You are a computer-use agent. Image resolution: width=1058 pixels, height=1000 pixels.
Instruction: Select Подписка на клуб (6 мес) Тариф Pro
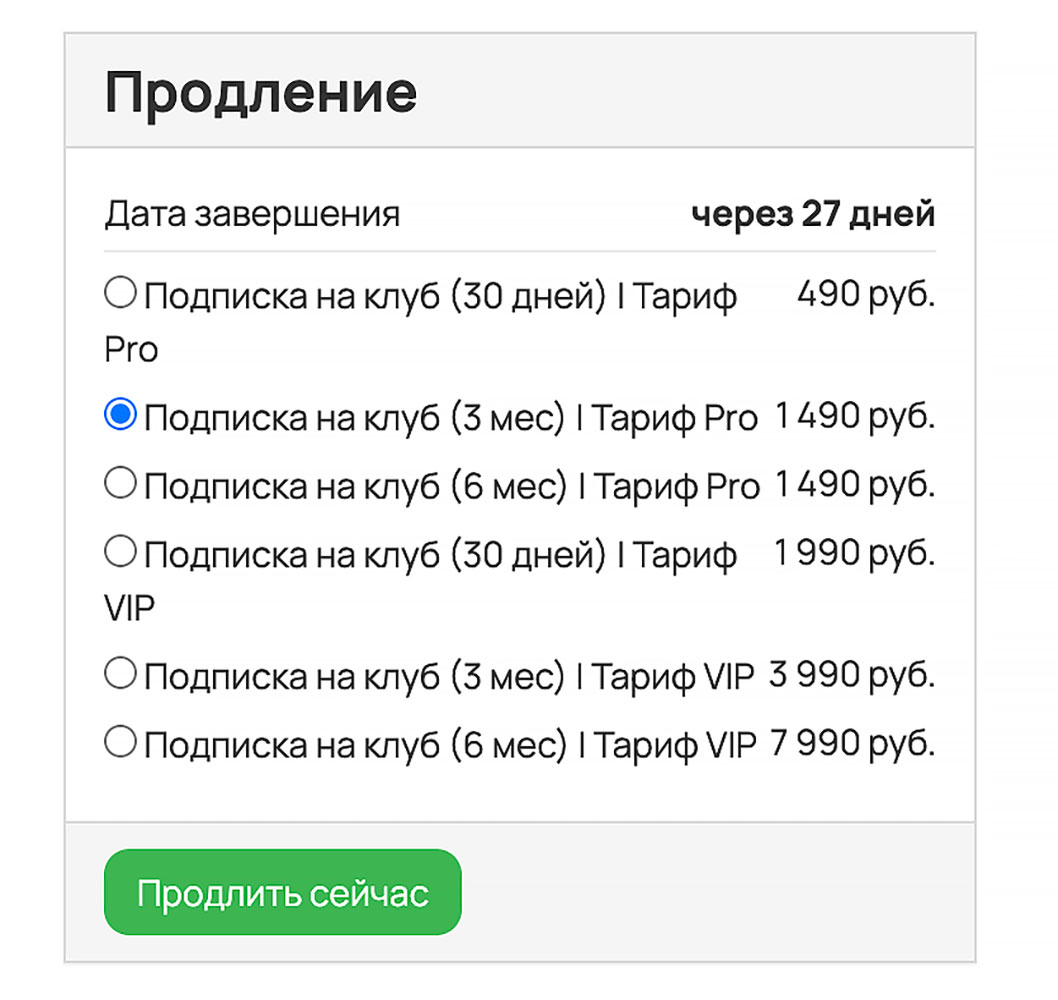point(119,484)
